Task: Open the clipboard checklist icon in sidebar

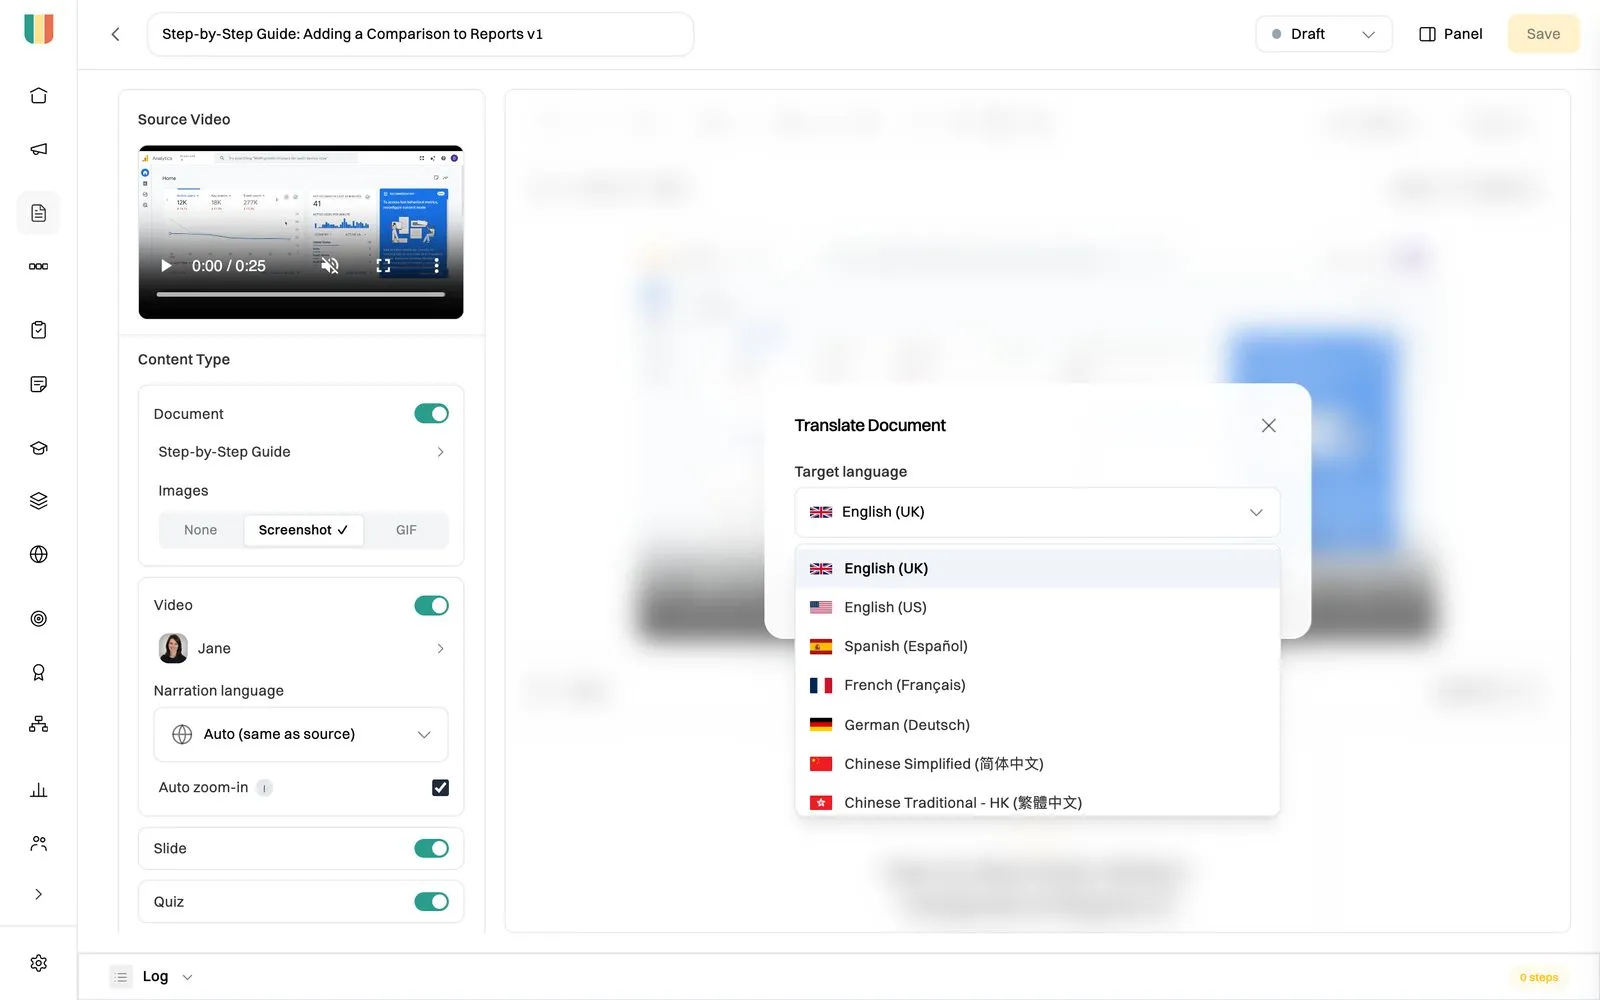Action: coord(39,330)
